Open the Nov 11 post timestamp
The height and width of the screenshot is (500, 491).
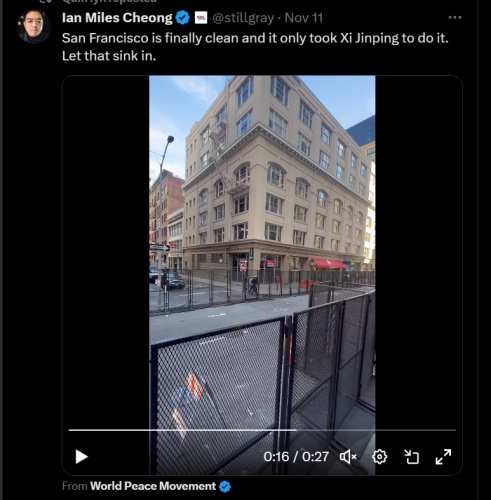(x=304, y=18)
